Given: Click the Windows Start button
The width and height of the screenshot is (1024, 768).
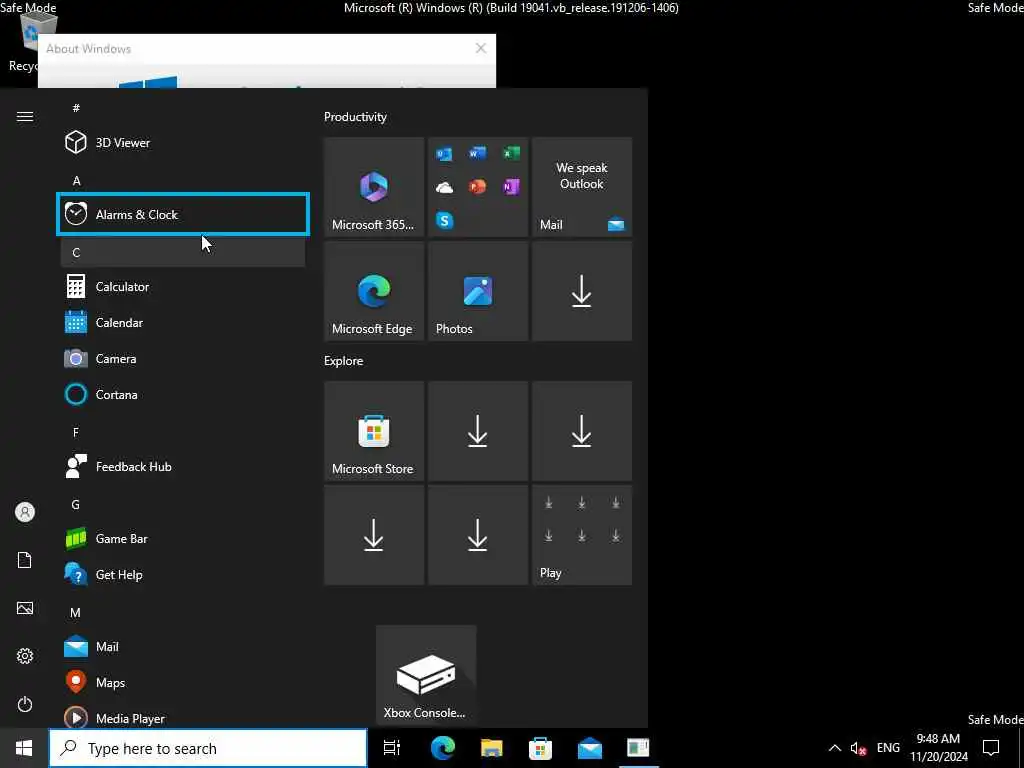Looking at the screenshot, I should (x=24, y=748).
